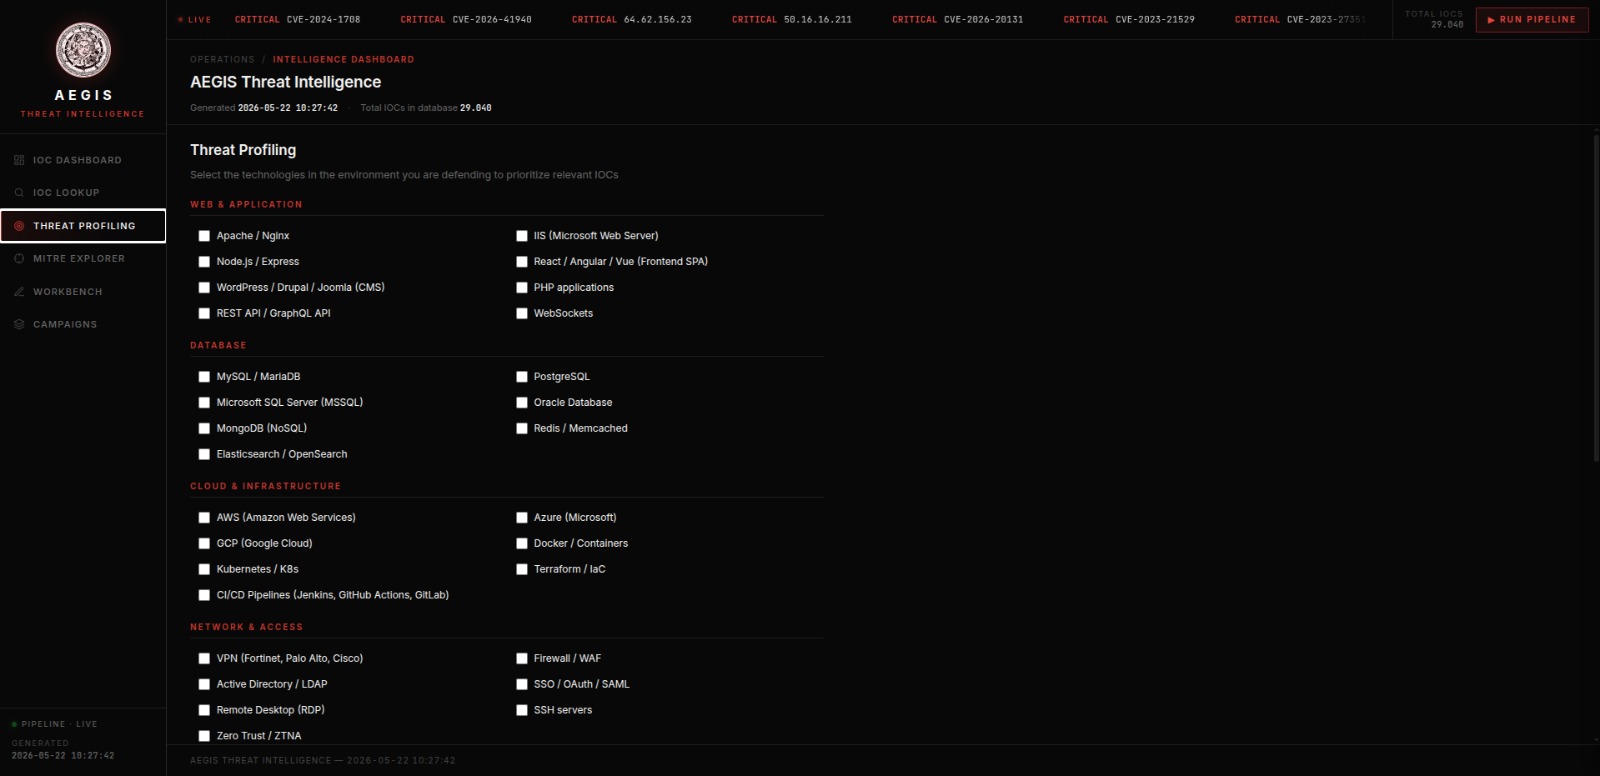This screenshot has width=1600, height=776.
Task: Tick Microsoft SQL Server (MSSQL) checkbox
Action: [x=204, y=403]
